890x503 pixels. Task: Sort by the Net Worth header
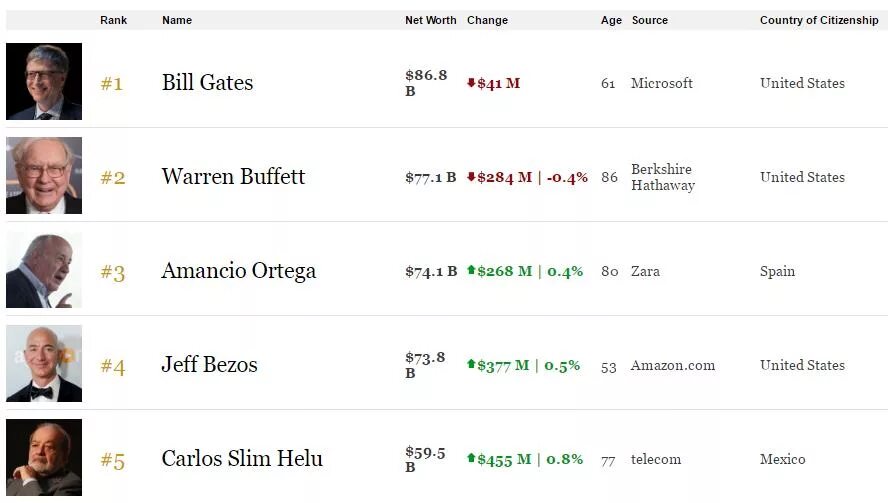click(x=430, y=20)
